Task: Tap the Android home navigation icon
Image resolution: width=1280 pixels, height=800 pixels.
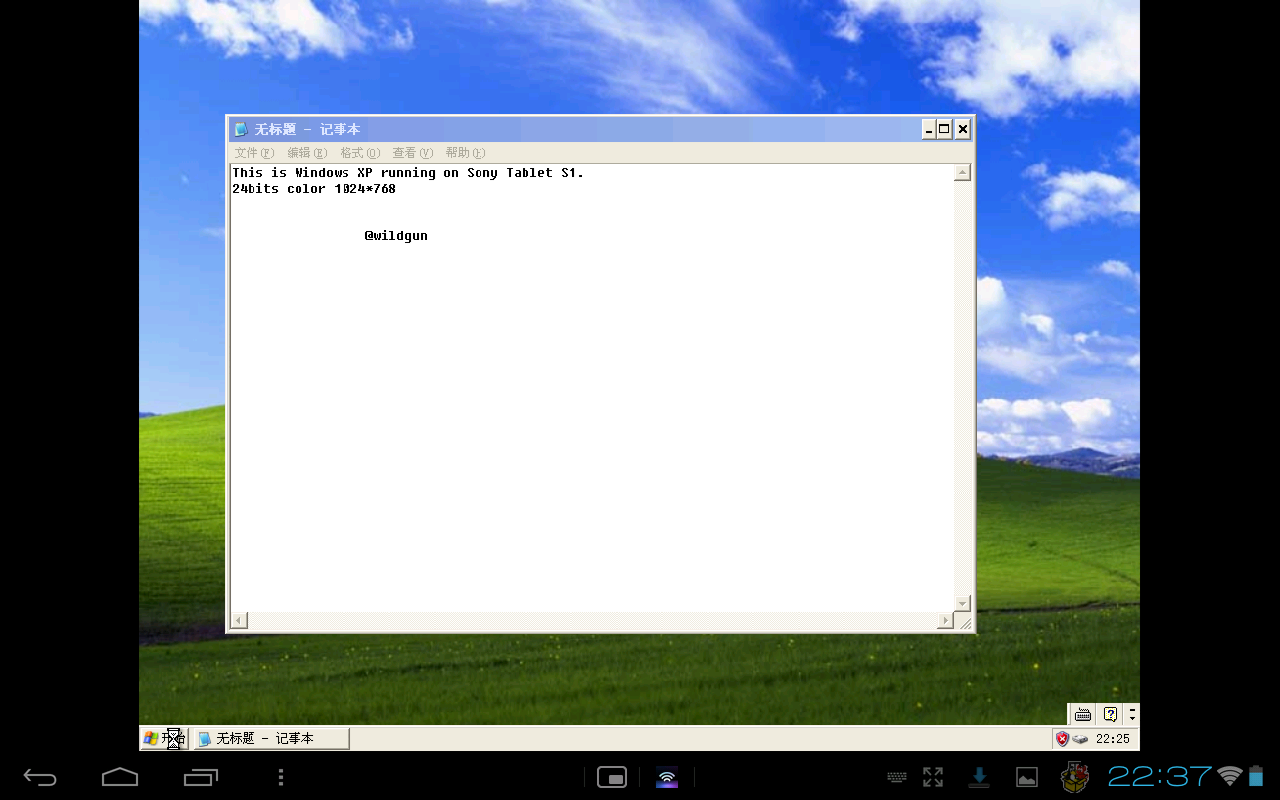Action: [x=120, y=777]
